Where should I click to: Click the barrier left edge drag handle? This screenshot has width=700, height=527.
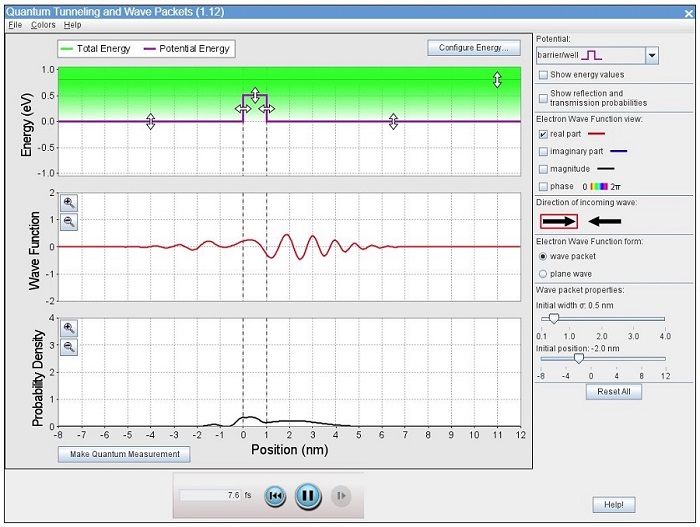pos(243,109)
